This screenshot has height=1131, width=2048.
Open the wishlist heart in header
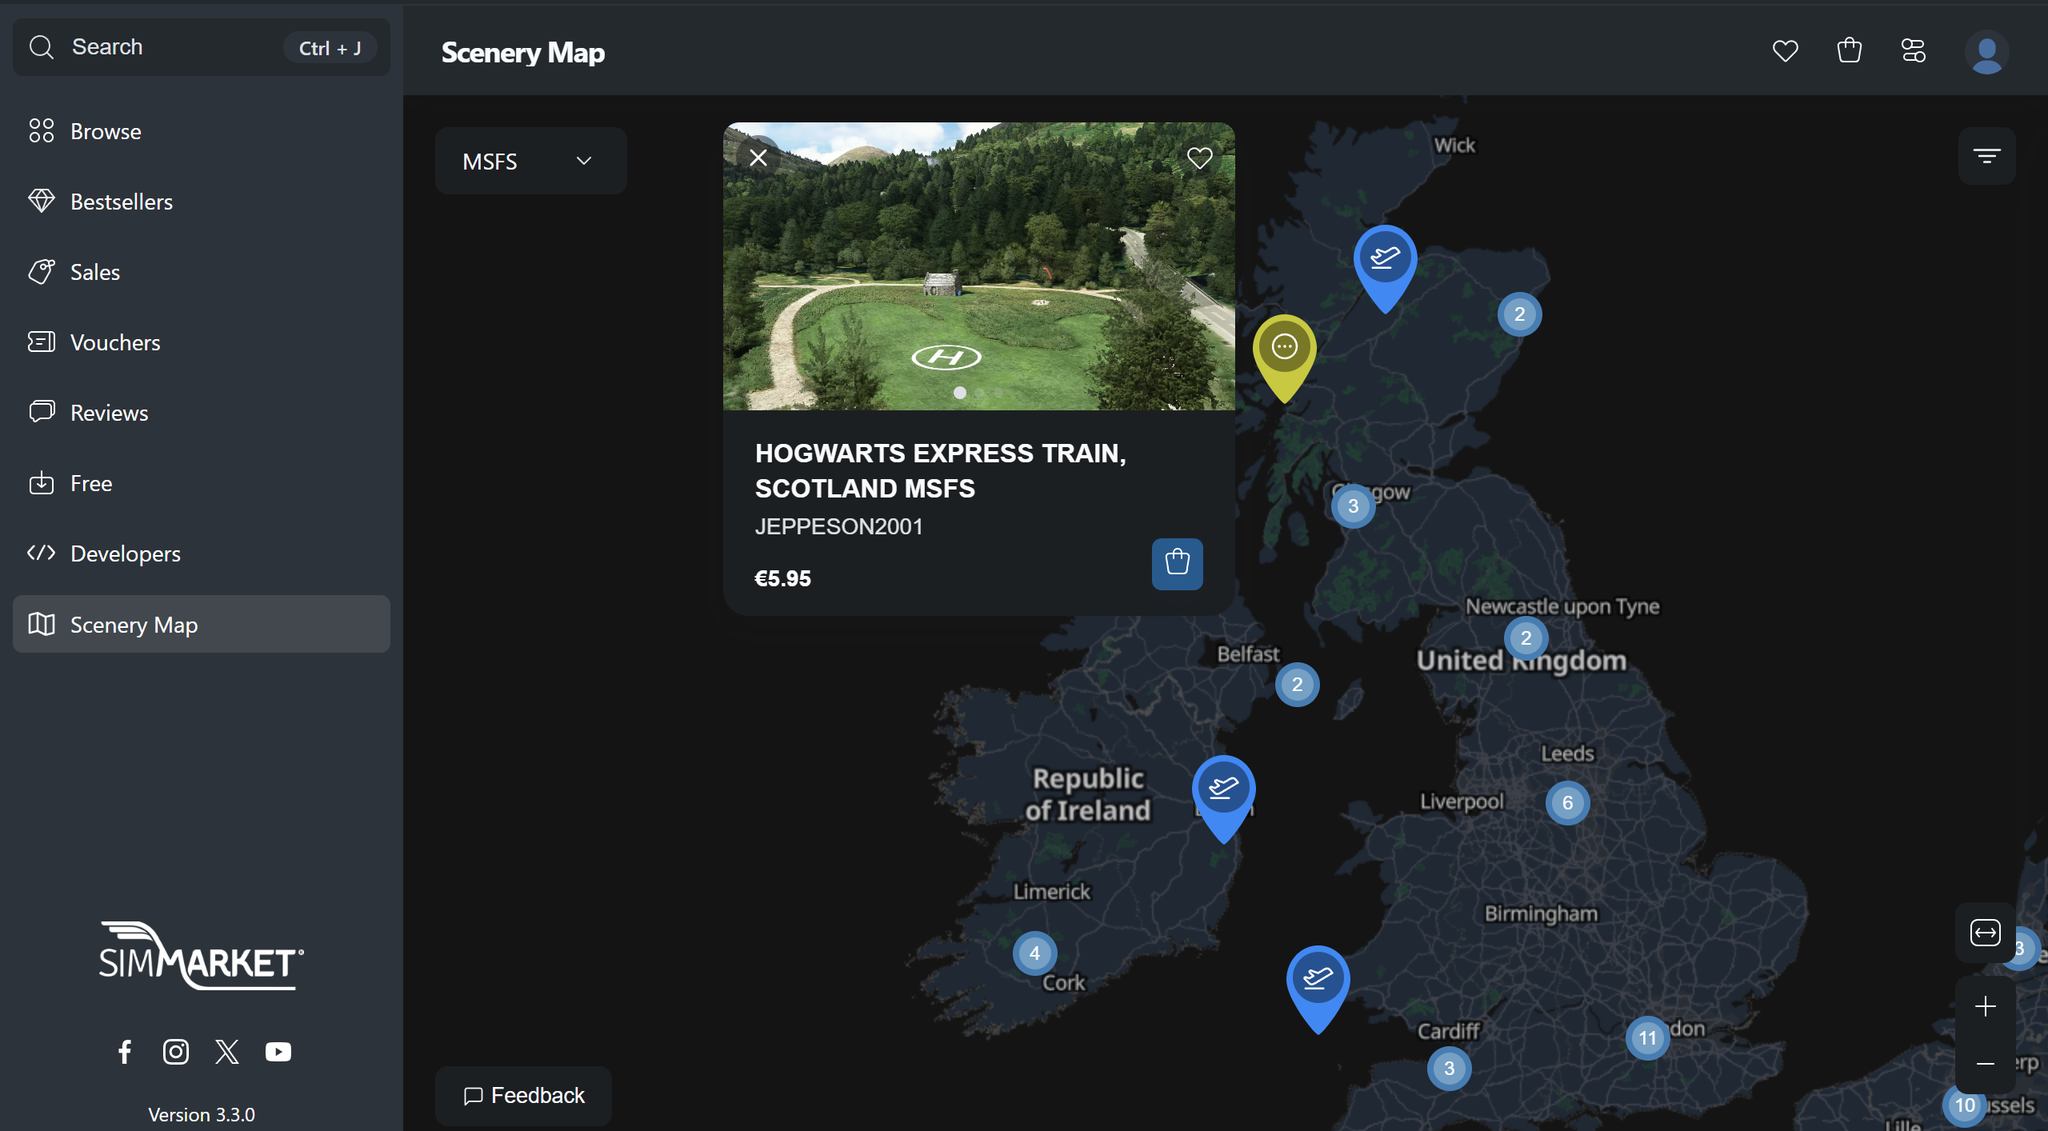coord(1785,51)
